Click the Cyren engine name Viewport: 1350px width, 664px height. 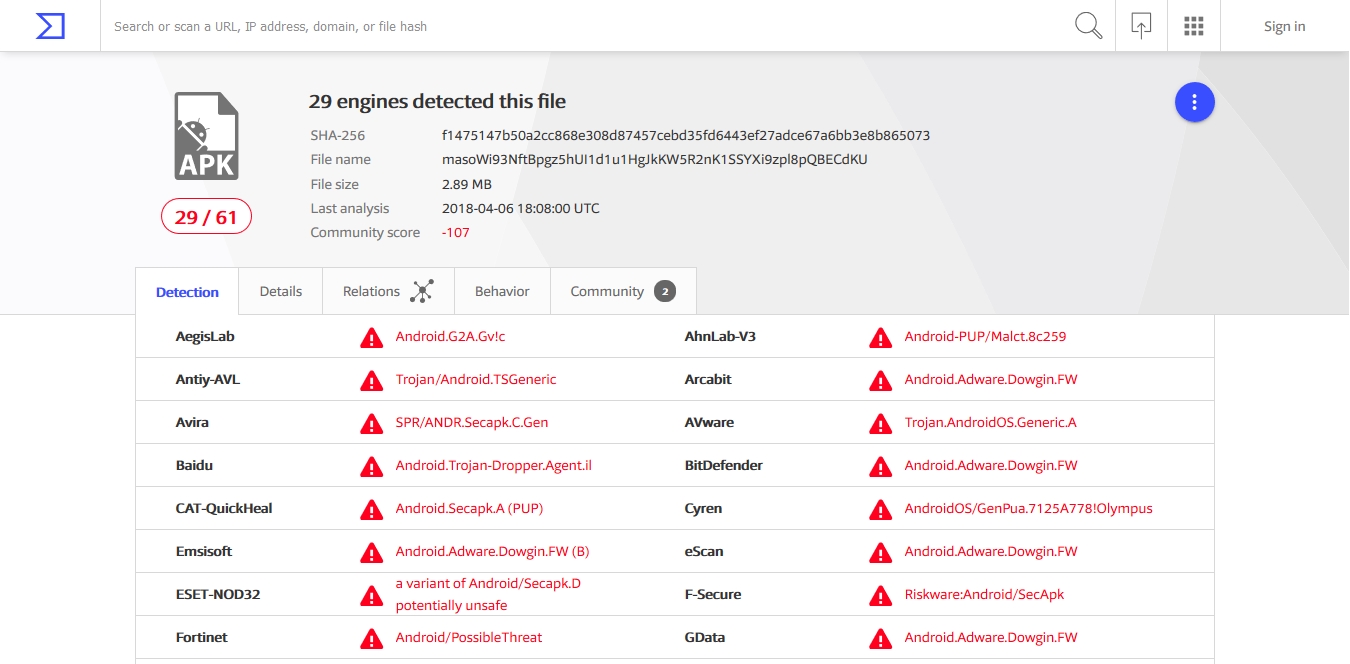click(703, 509)
